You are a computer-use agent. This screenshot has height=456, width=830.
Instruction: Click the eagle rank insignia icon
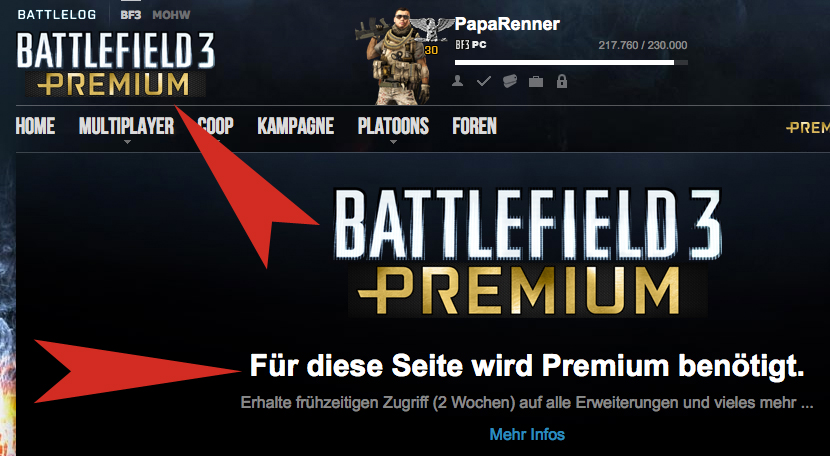[432, 29]
